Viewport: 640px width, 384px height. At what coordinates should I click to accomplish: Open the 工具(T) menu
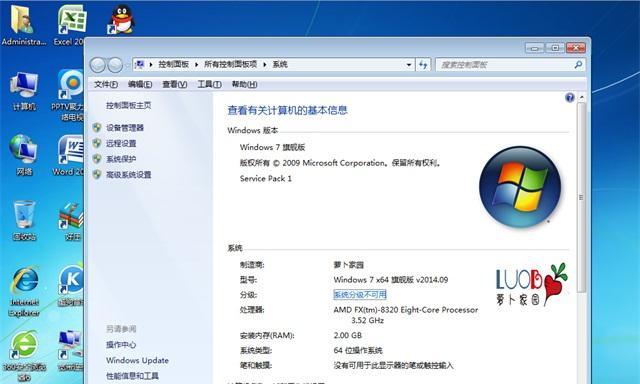click(x=209, y=84)
